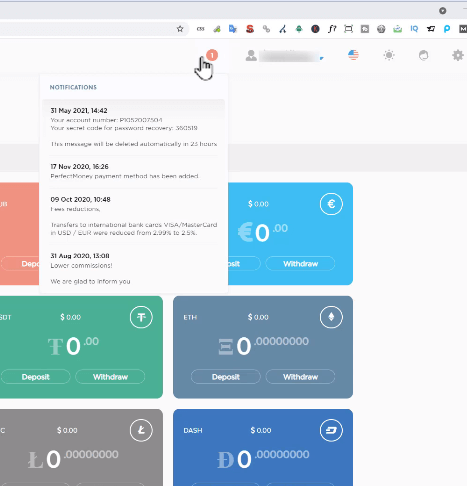
Task: Click the gray globe extension icon
Action: point(381,29)
